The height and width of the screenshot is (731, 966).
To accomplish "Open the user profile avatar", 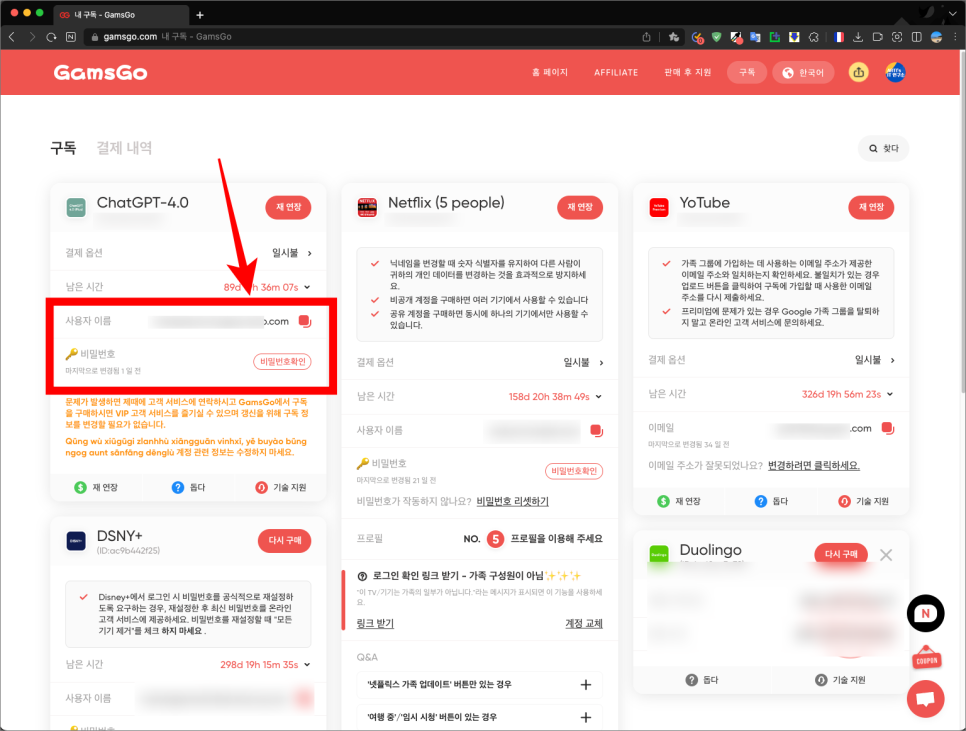I will 895,72.
